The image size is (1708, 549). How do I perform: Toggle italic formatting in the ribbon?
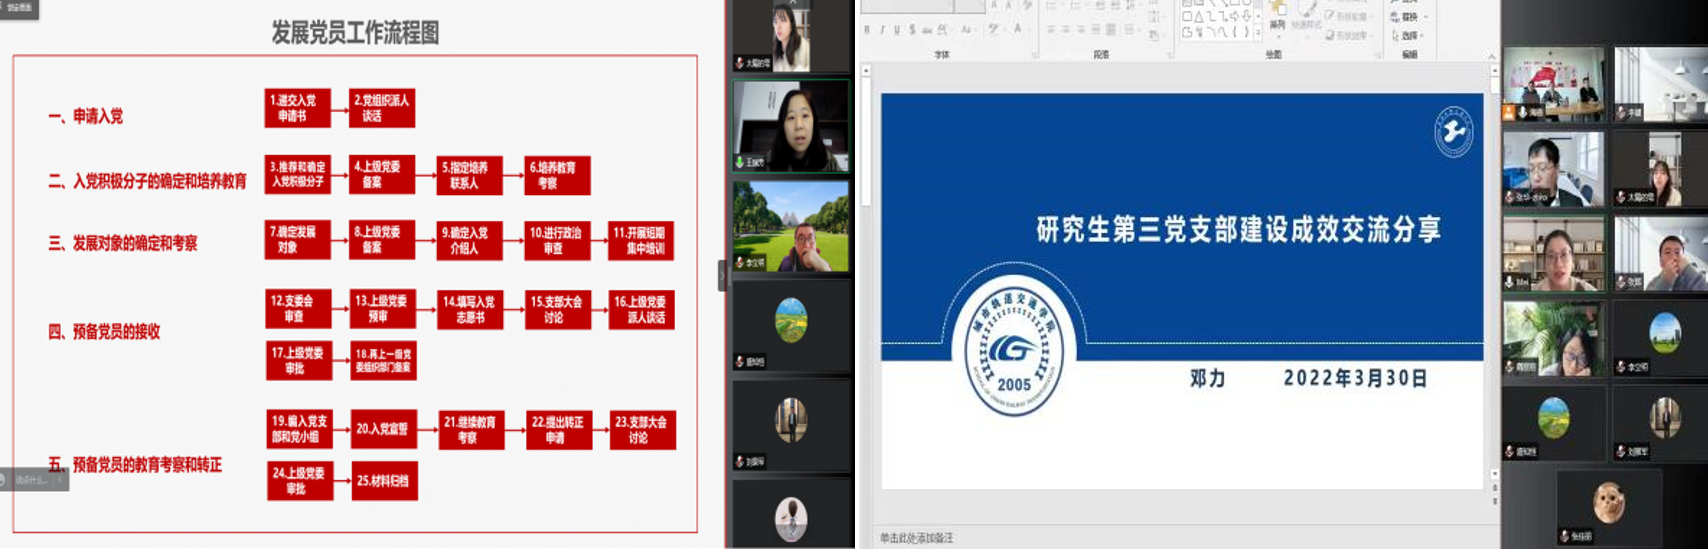click(881, 30)
